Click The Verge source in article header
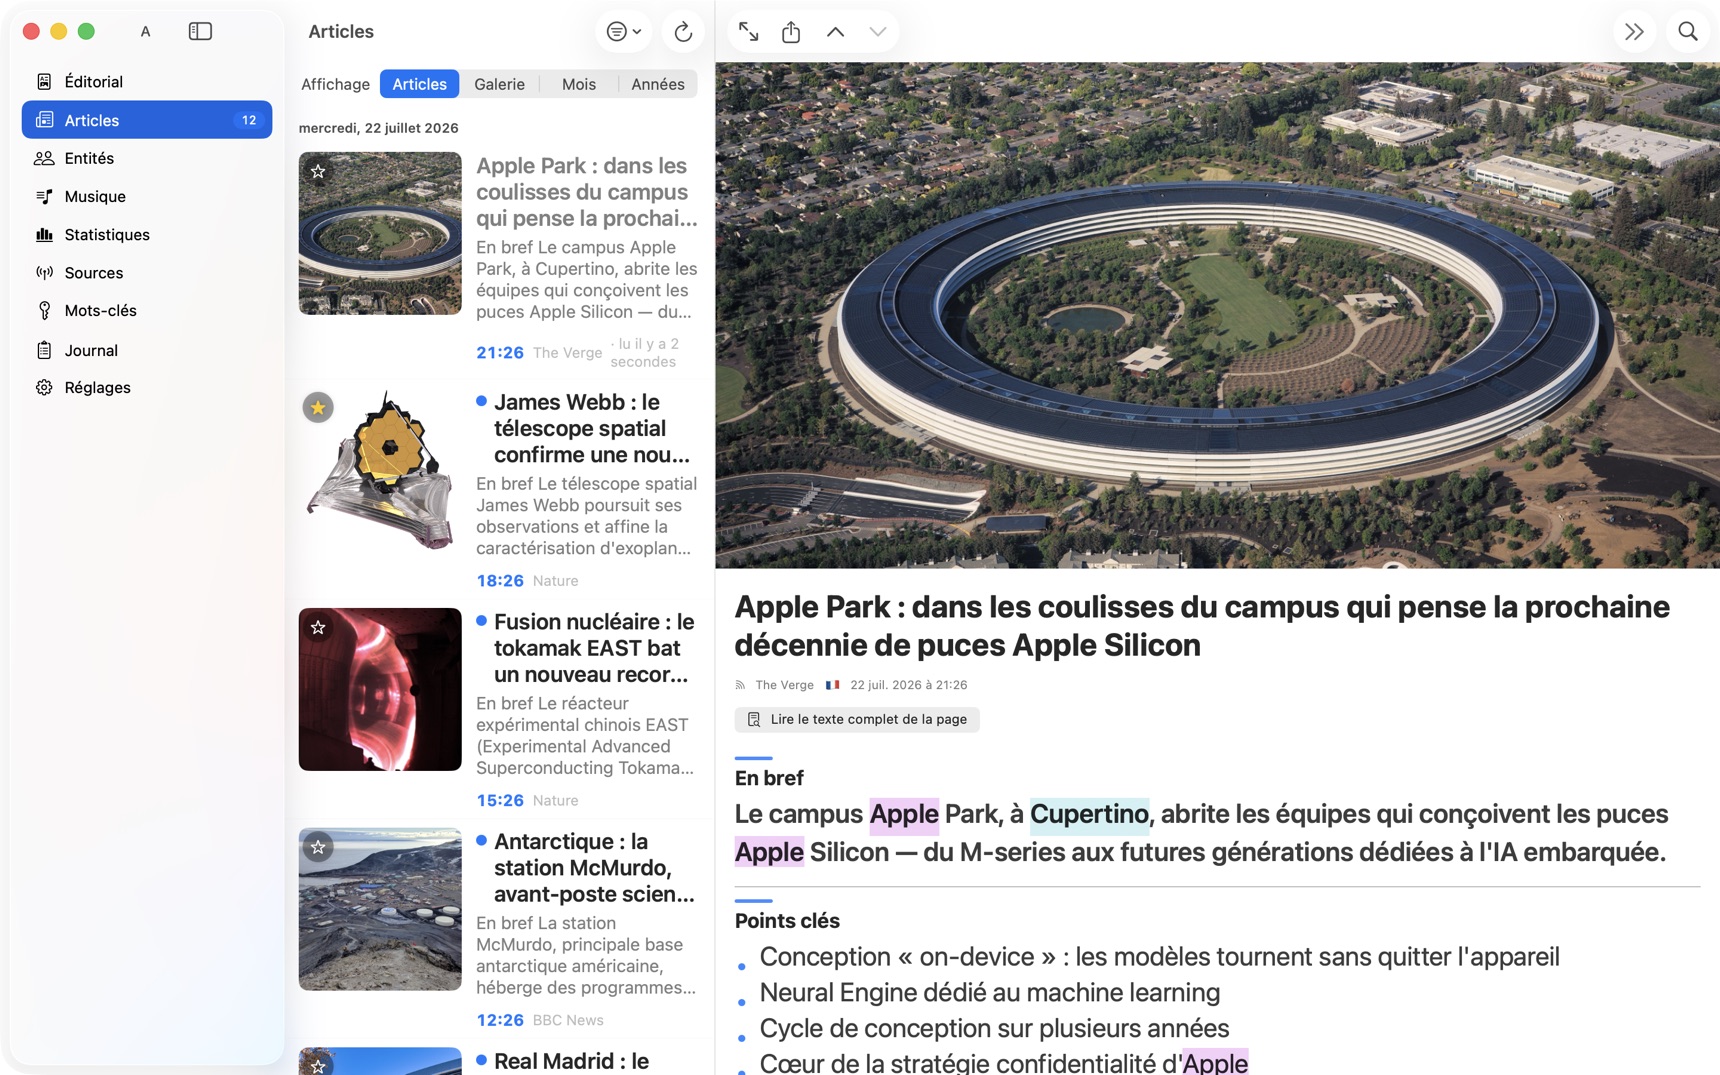 [x=784, y=685]
